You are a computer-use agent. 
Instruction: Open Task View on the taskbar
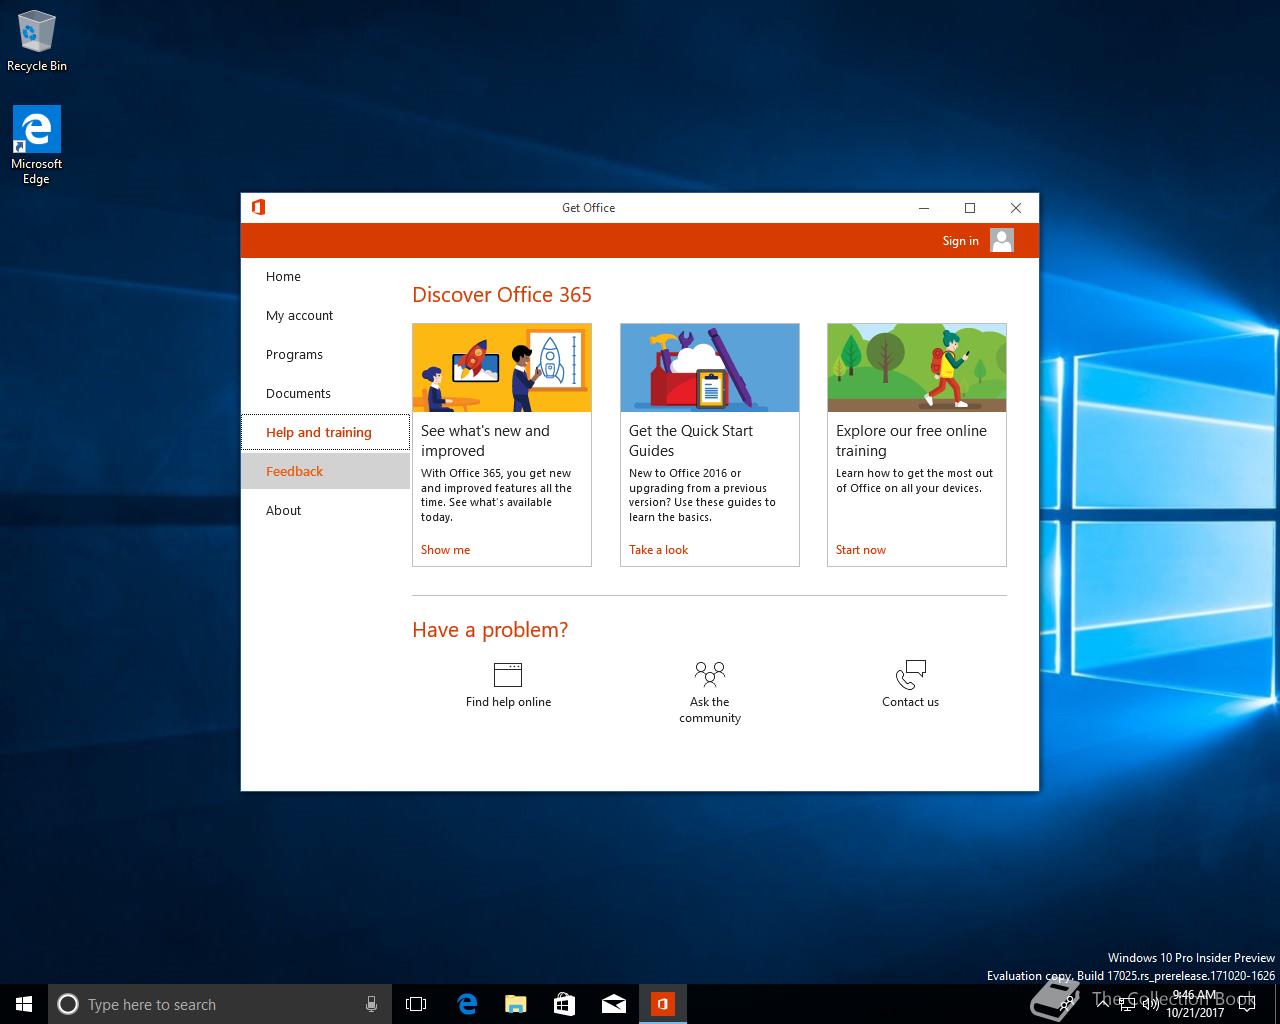point(416,1004)
